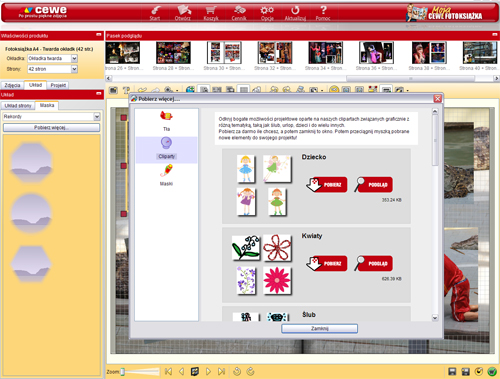Expand the Rekordy mask category dropdown
The image size is (500, 379).
(97, 117)
